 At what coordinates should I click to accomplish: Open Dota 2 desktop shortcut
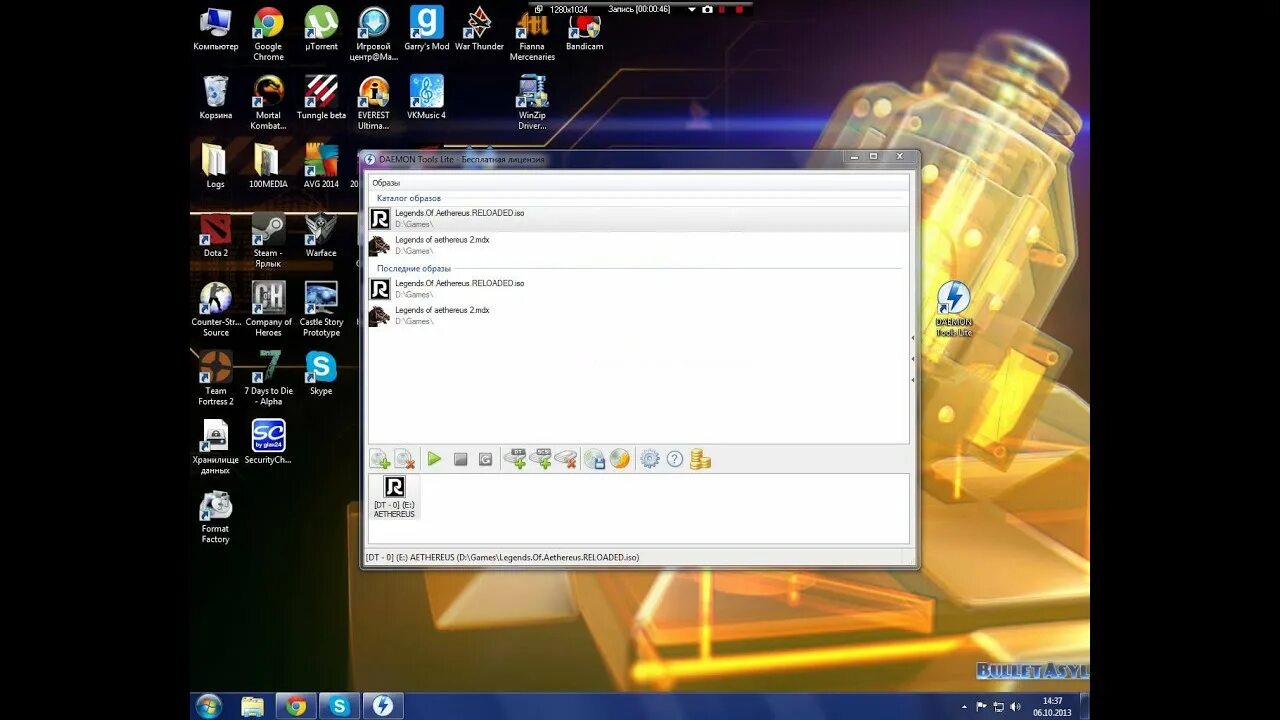pyautogui.click(x=215, y=236)
